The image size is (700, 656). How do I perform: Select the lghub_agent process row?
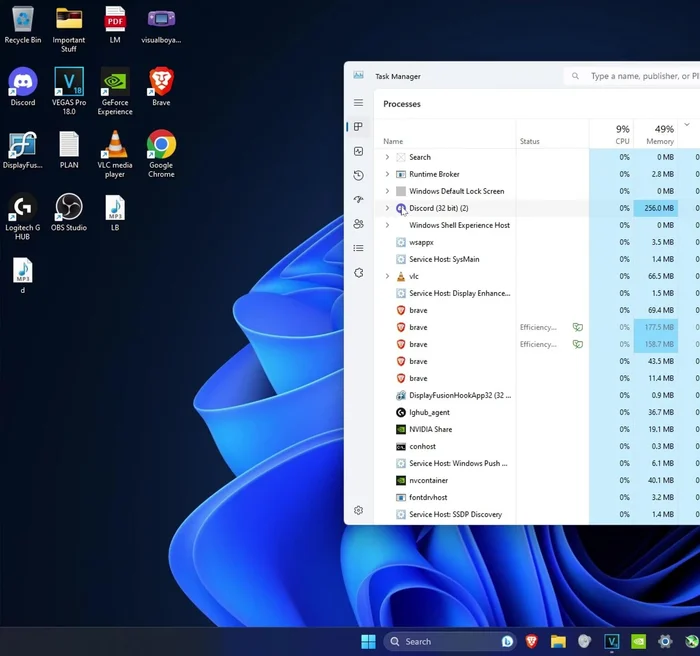pos(429,412)
